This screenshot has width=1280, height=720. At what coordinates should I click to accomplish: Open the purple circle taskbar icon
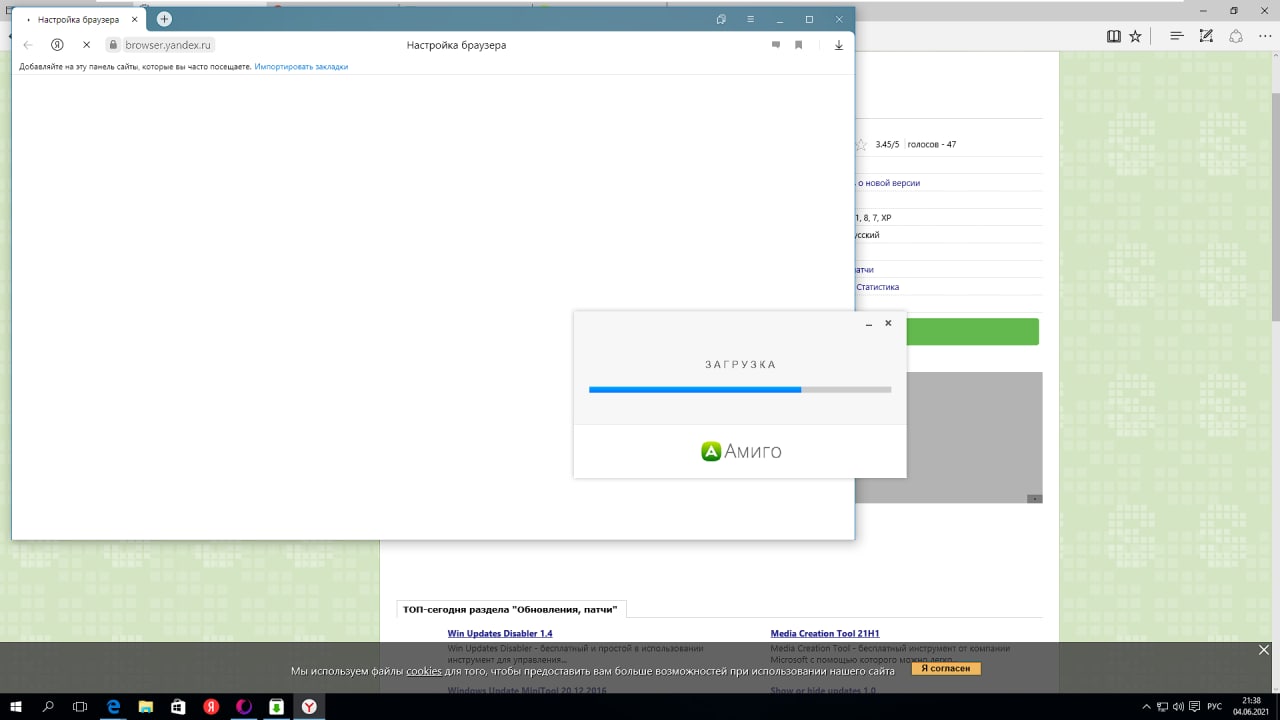tap(244, 706)
